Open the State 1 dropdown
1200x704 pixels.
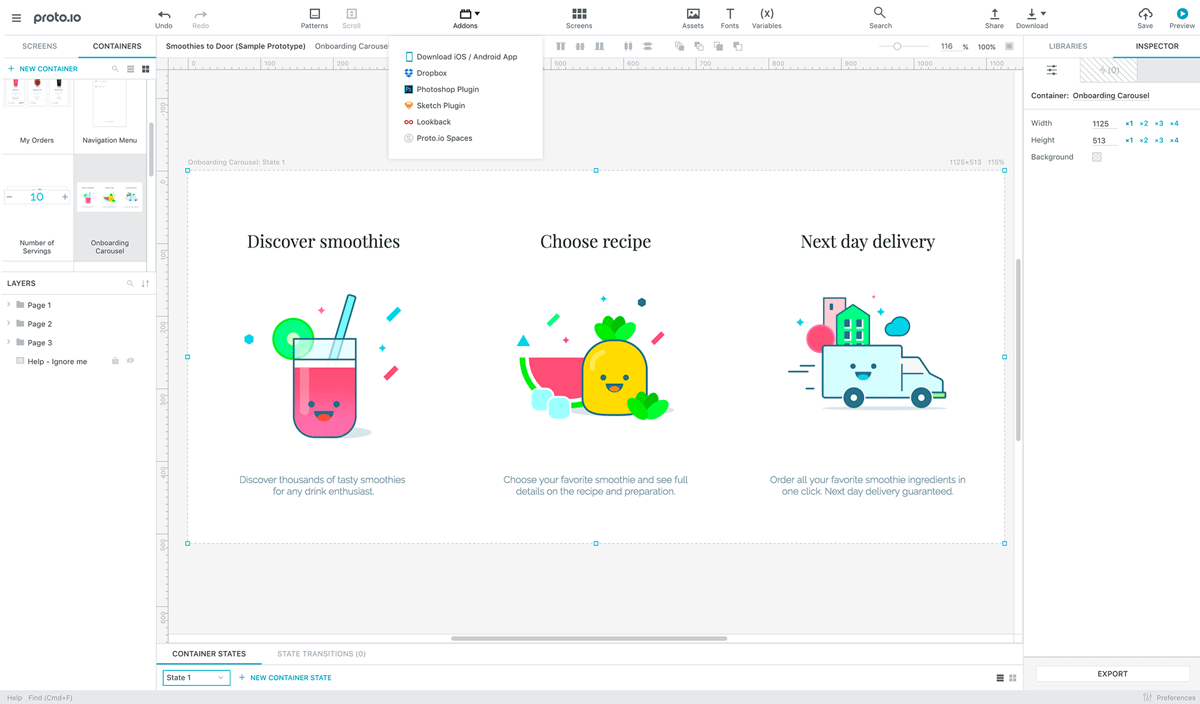tap(196, 677)
